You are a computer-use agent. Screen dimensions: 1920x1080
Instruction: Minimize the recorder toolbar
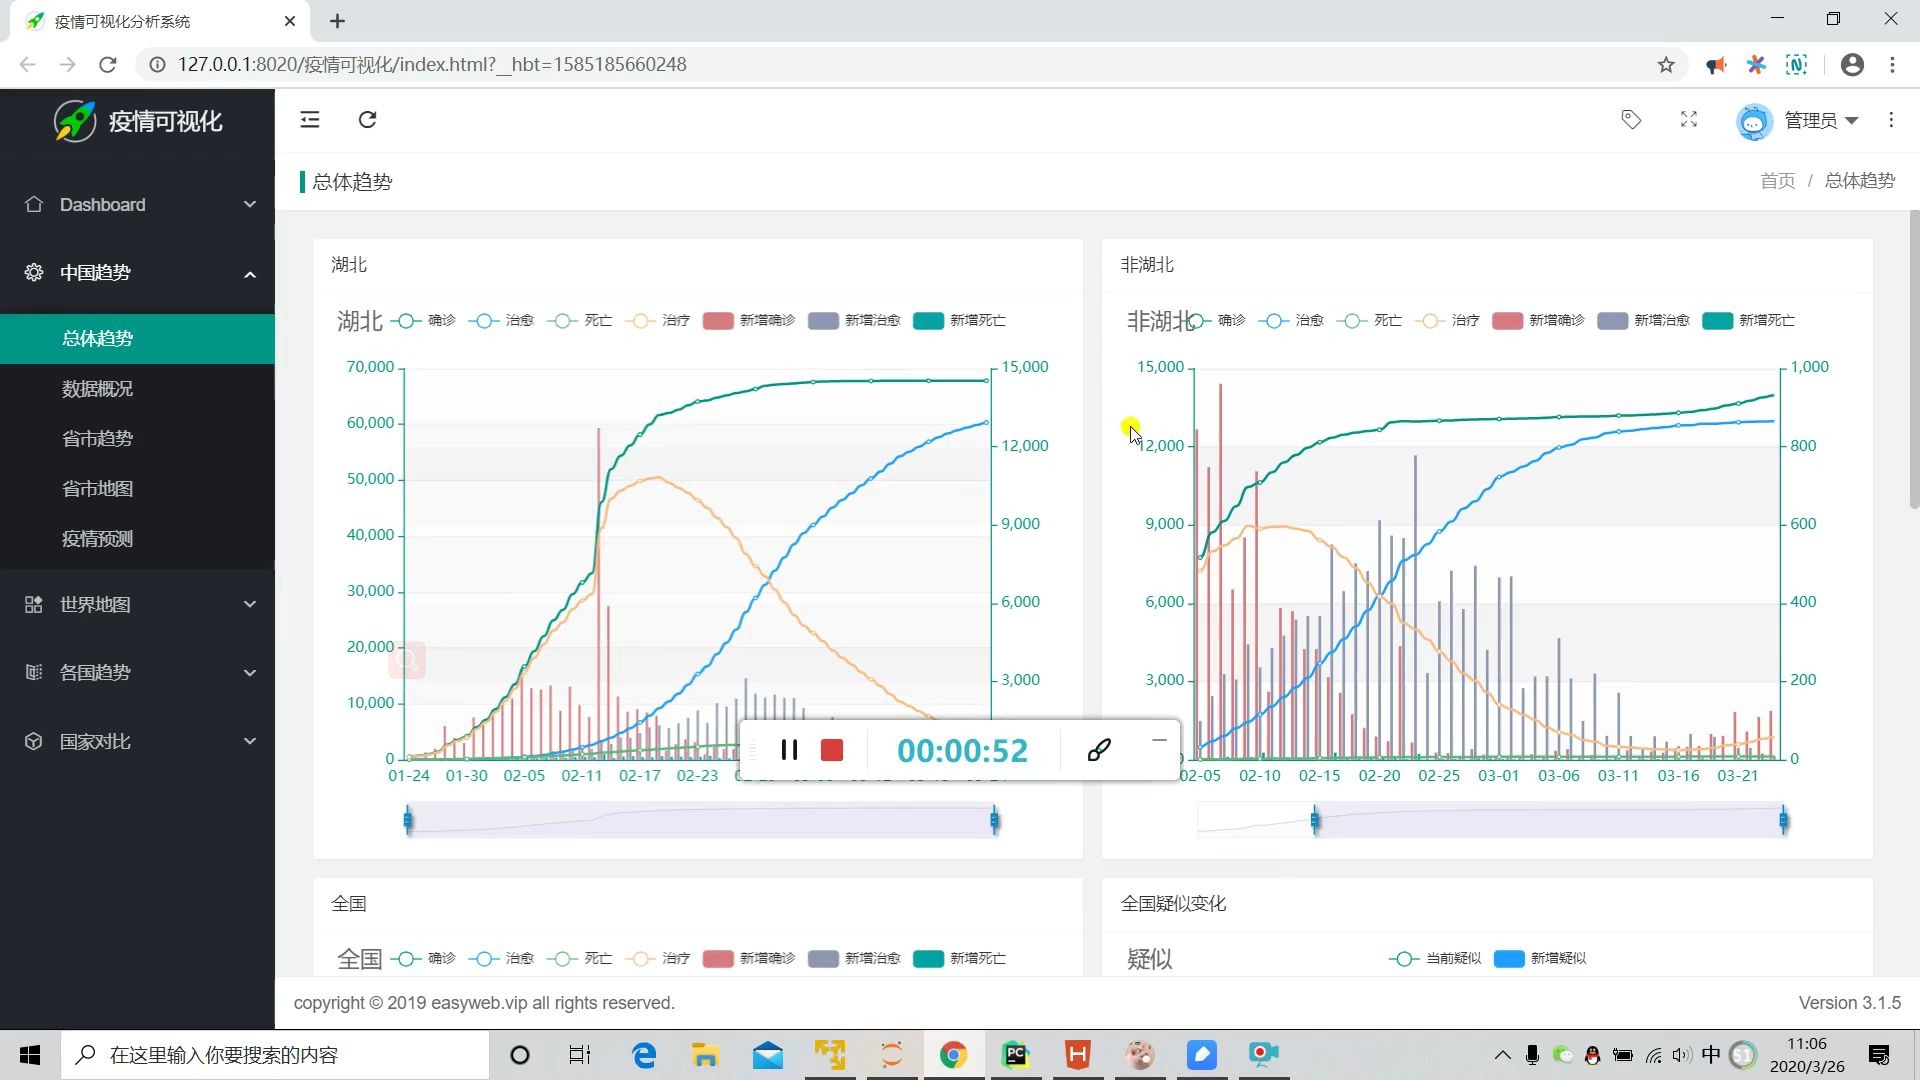point(1159,740)
